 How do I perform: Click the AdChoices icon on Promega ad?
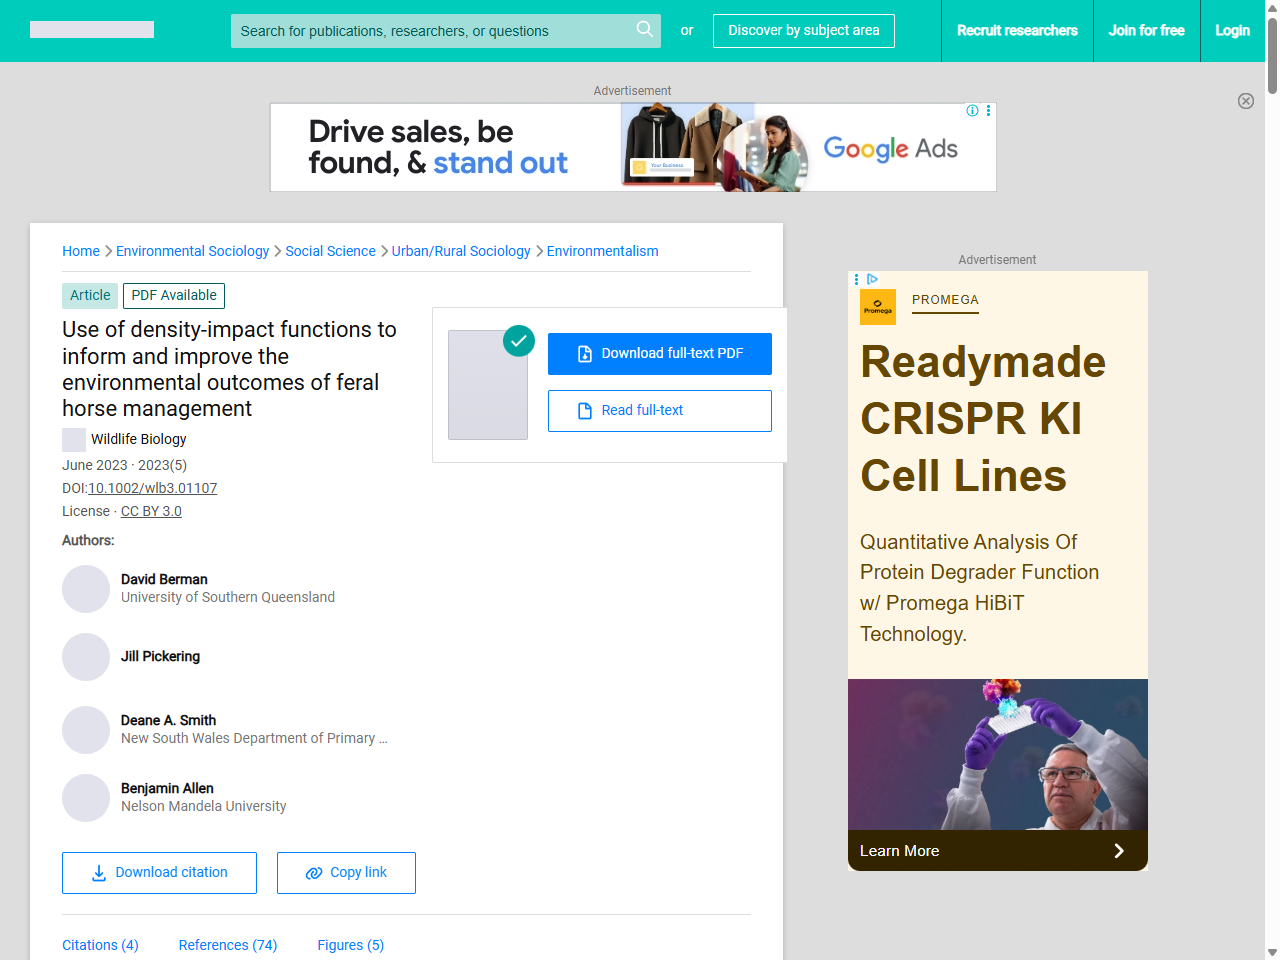tap(872, 279)
